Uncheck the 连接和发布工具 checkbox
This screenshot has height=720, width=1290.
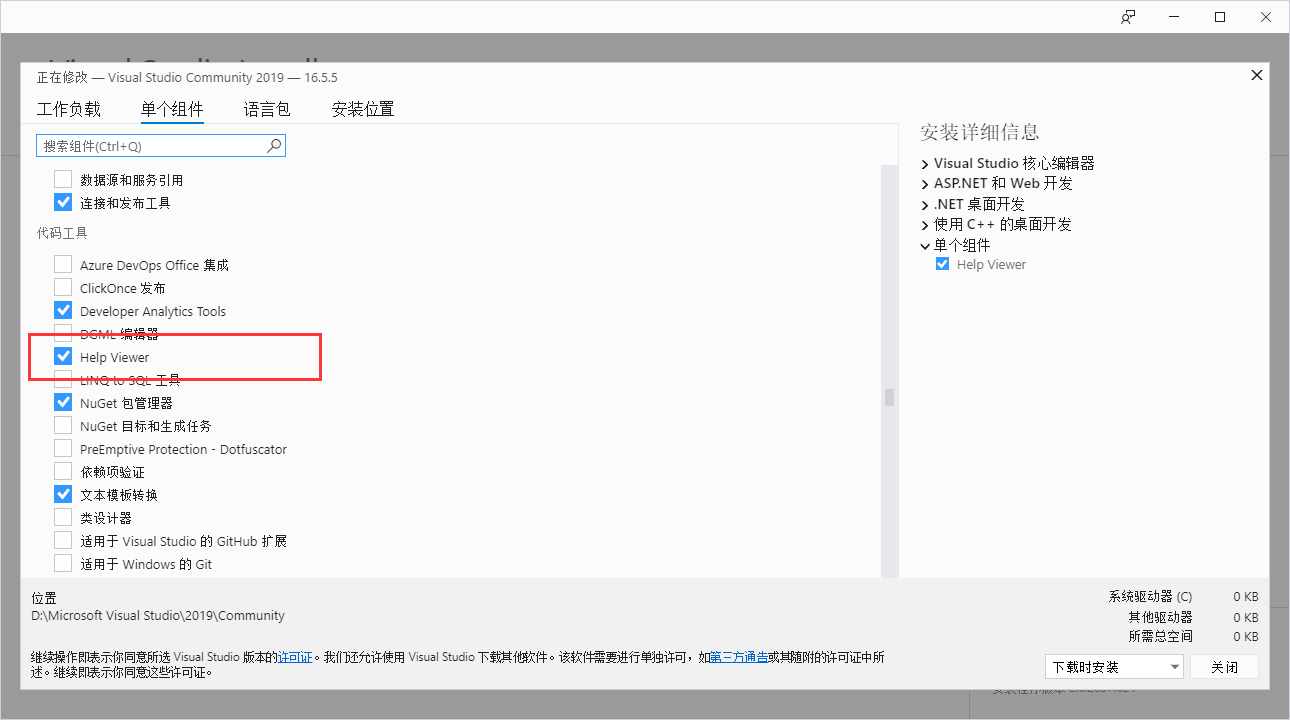point(63,203)
